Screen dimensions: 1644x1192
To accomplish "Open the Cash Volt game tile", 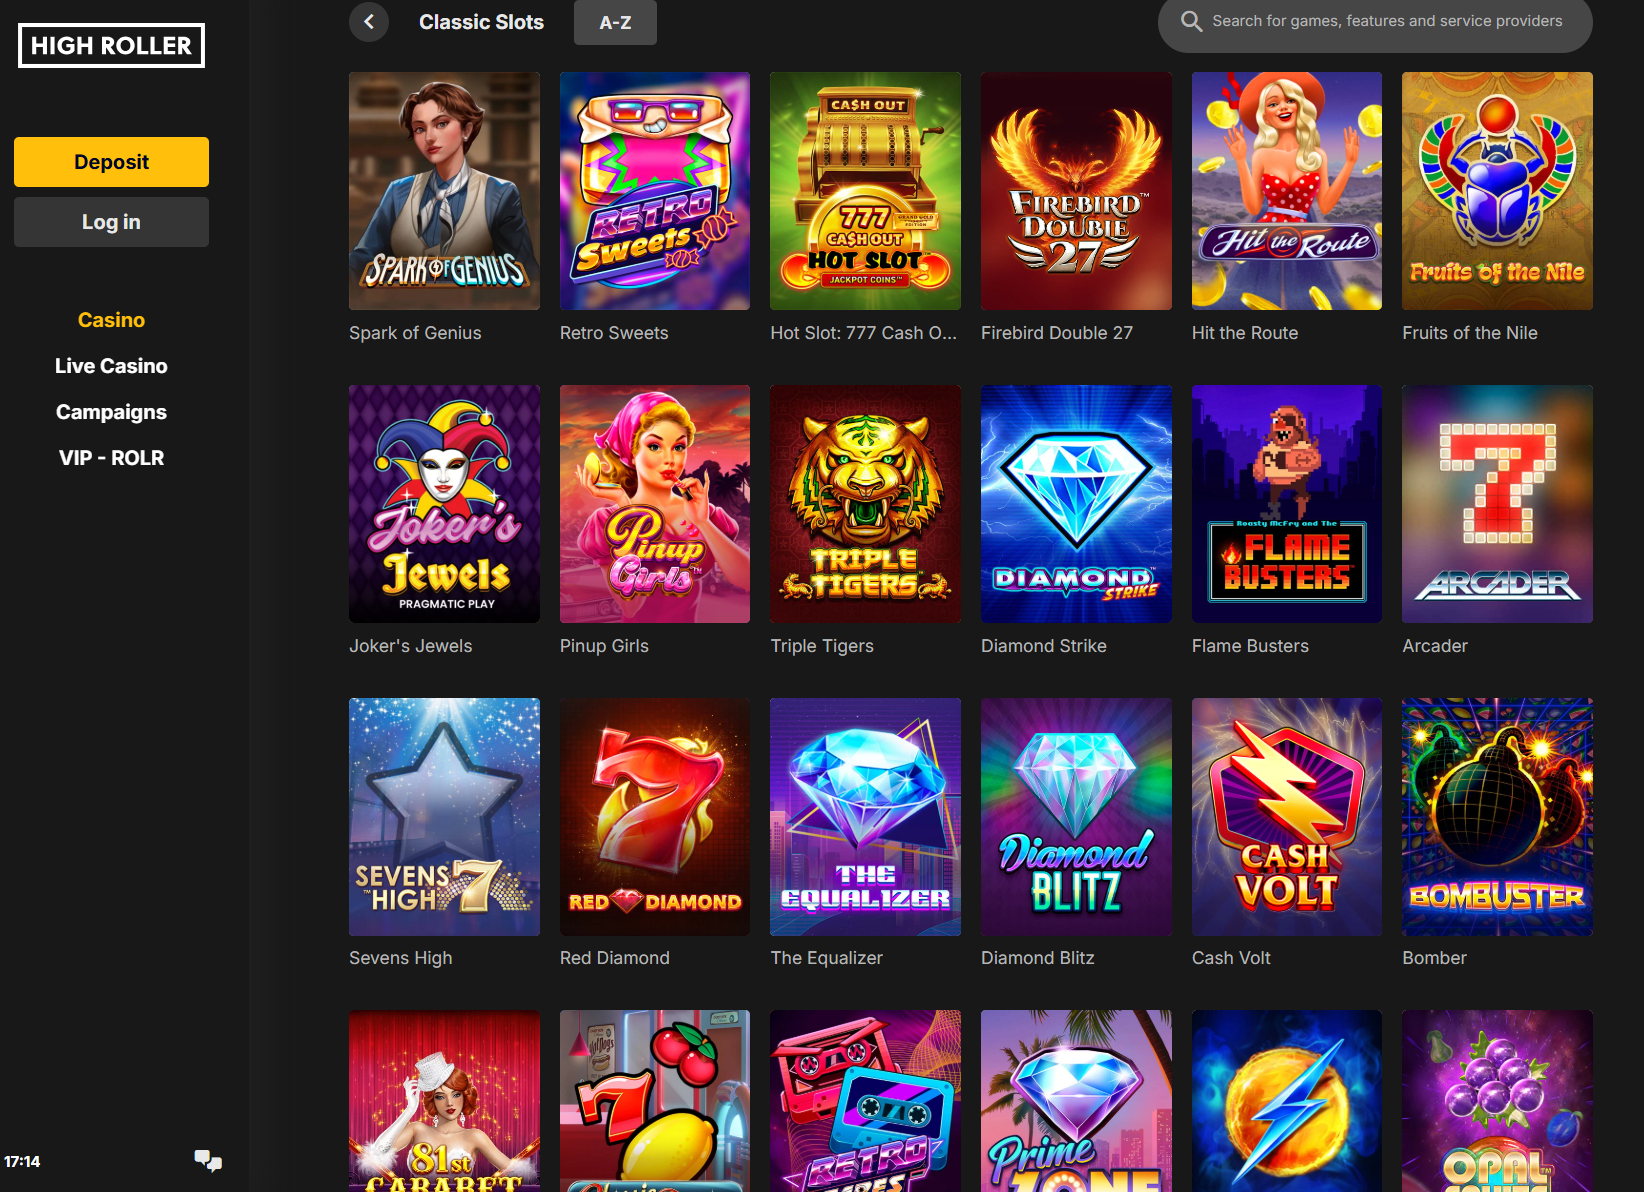I will 1287,817.
